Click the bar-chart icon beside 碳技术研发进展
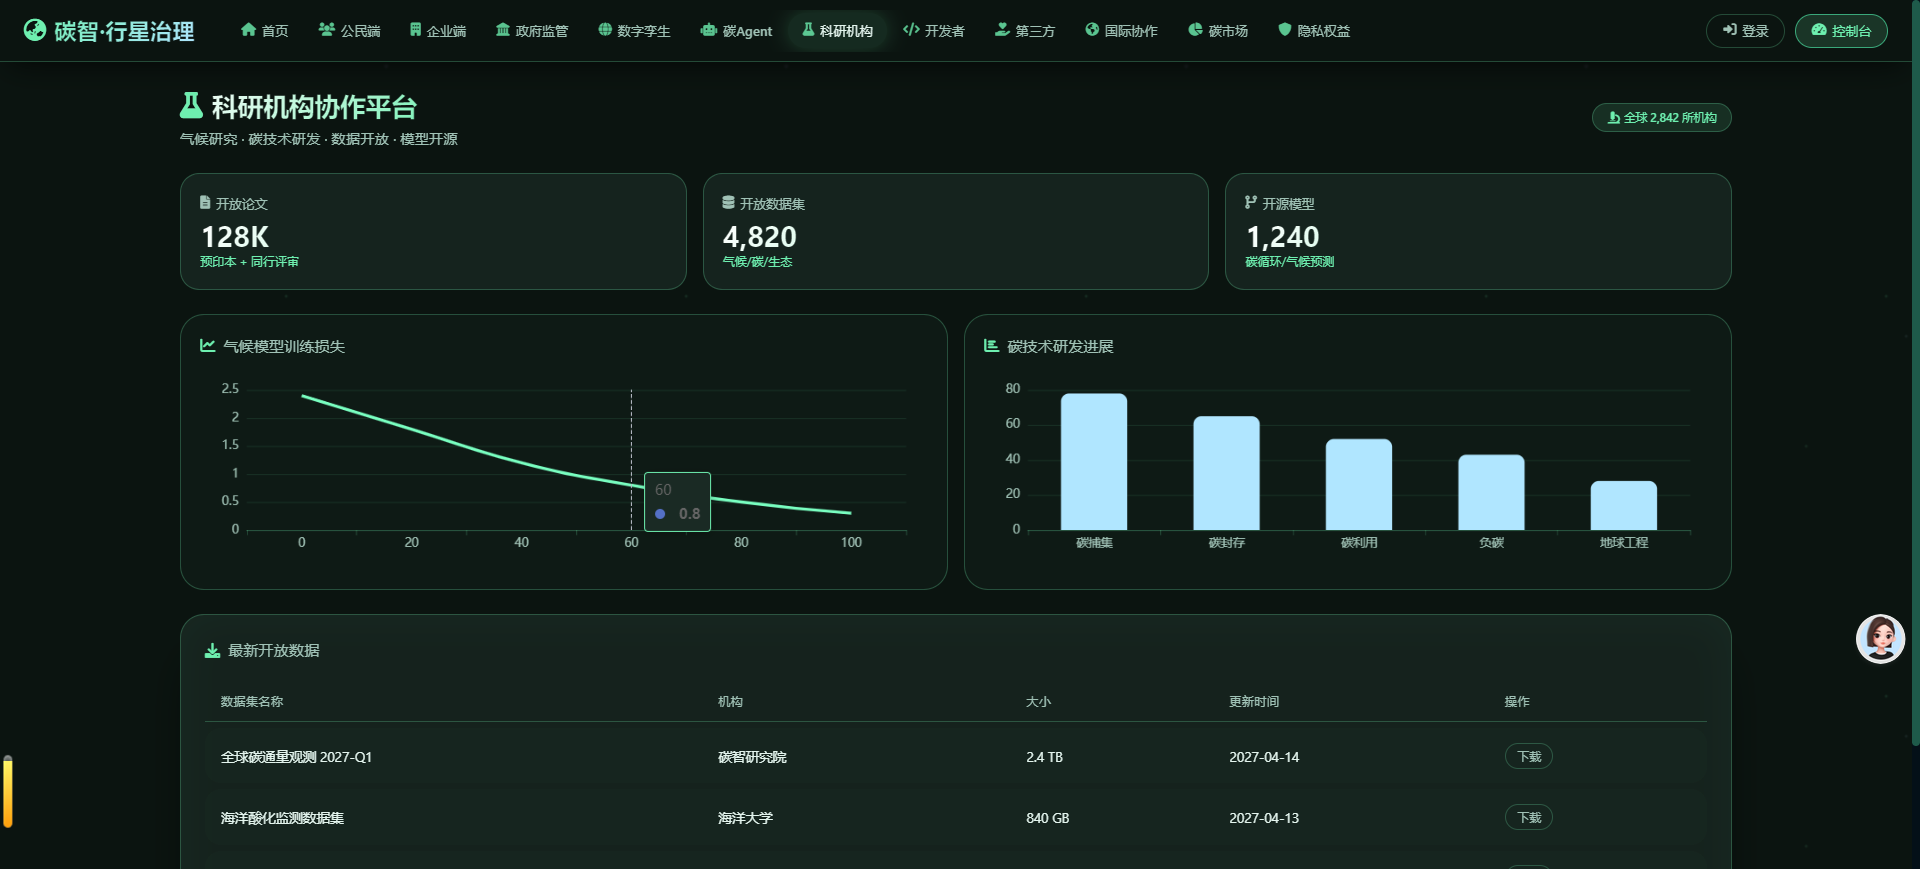Screen dimensions: 1920x869 click(992, 346)
